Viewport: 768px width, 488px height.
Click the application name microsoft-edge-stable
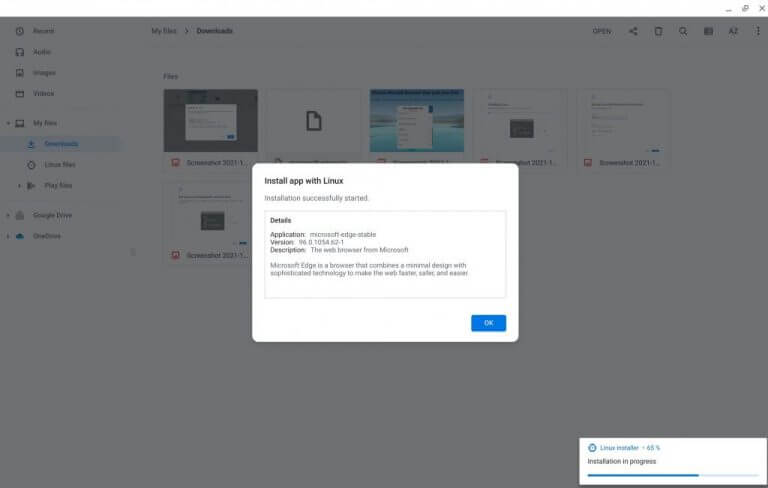[x=343, y=235]
